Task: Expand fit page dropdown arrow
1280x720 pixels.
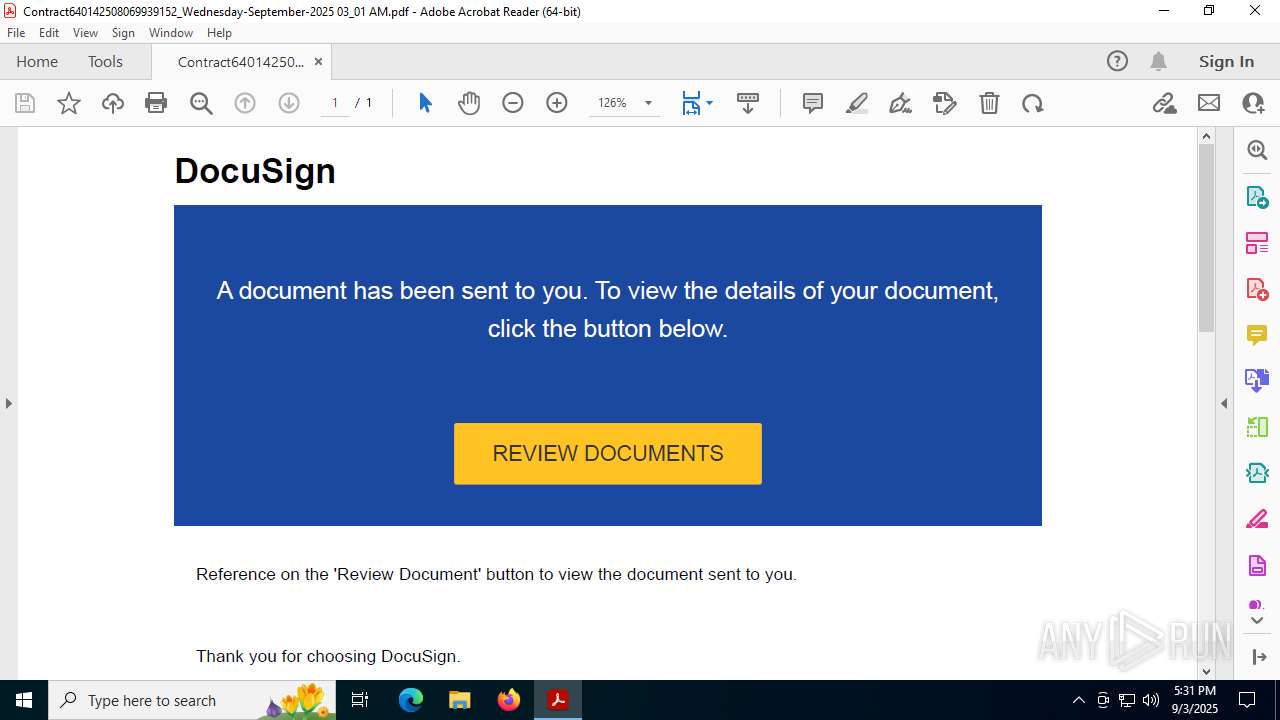Action: coord(709,103)
